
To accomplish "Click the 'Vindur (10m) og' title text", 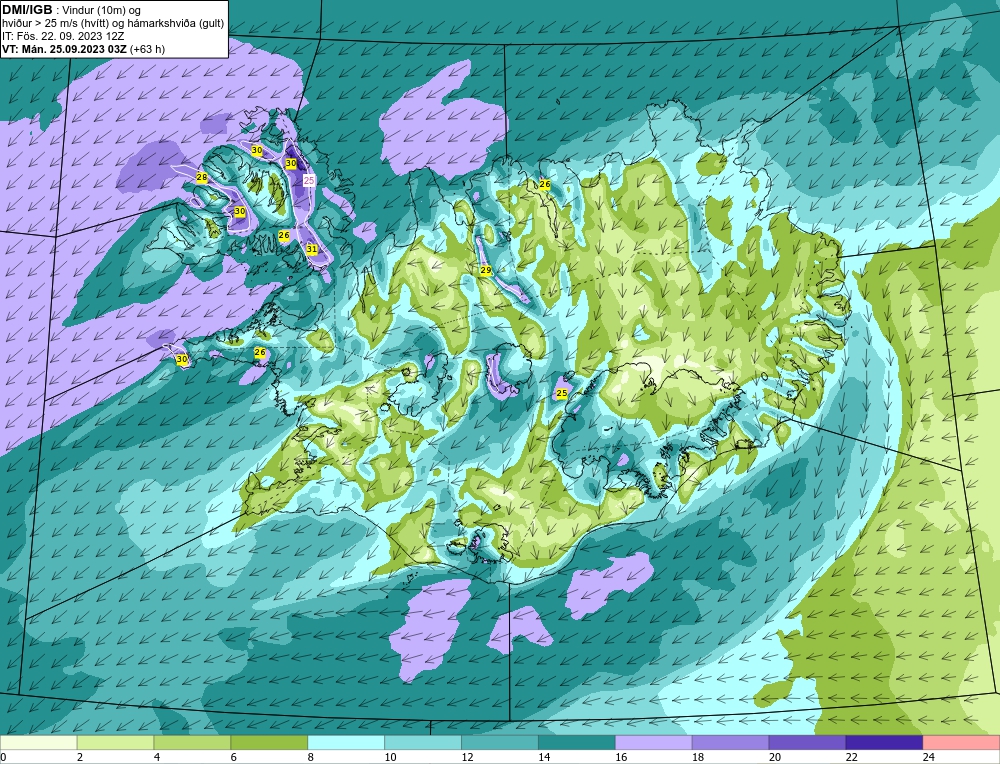I will tap(101, 10).
